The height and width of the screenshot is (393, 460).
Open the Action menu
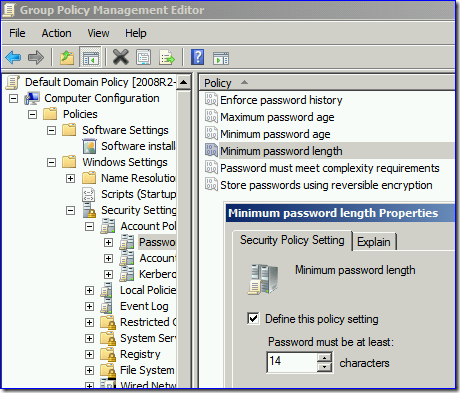pyautogui.click(x=56, y=33)
